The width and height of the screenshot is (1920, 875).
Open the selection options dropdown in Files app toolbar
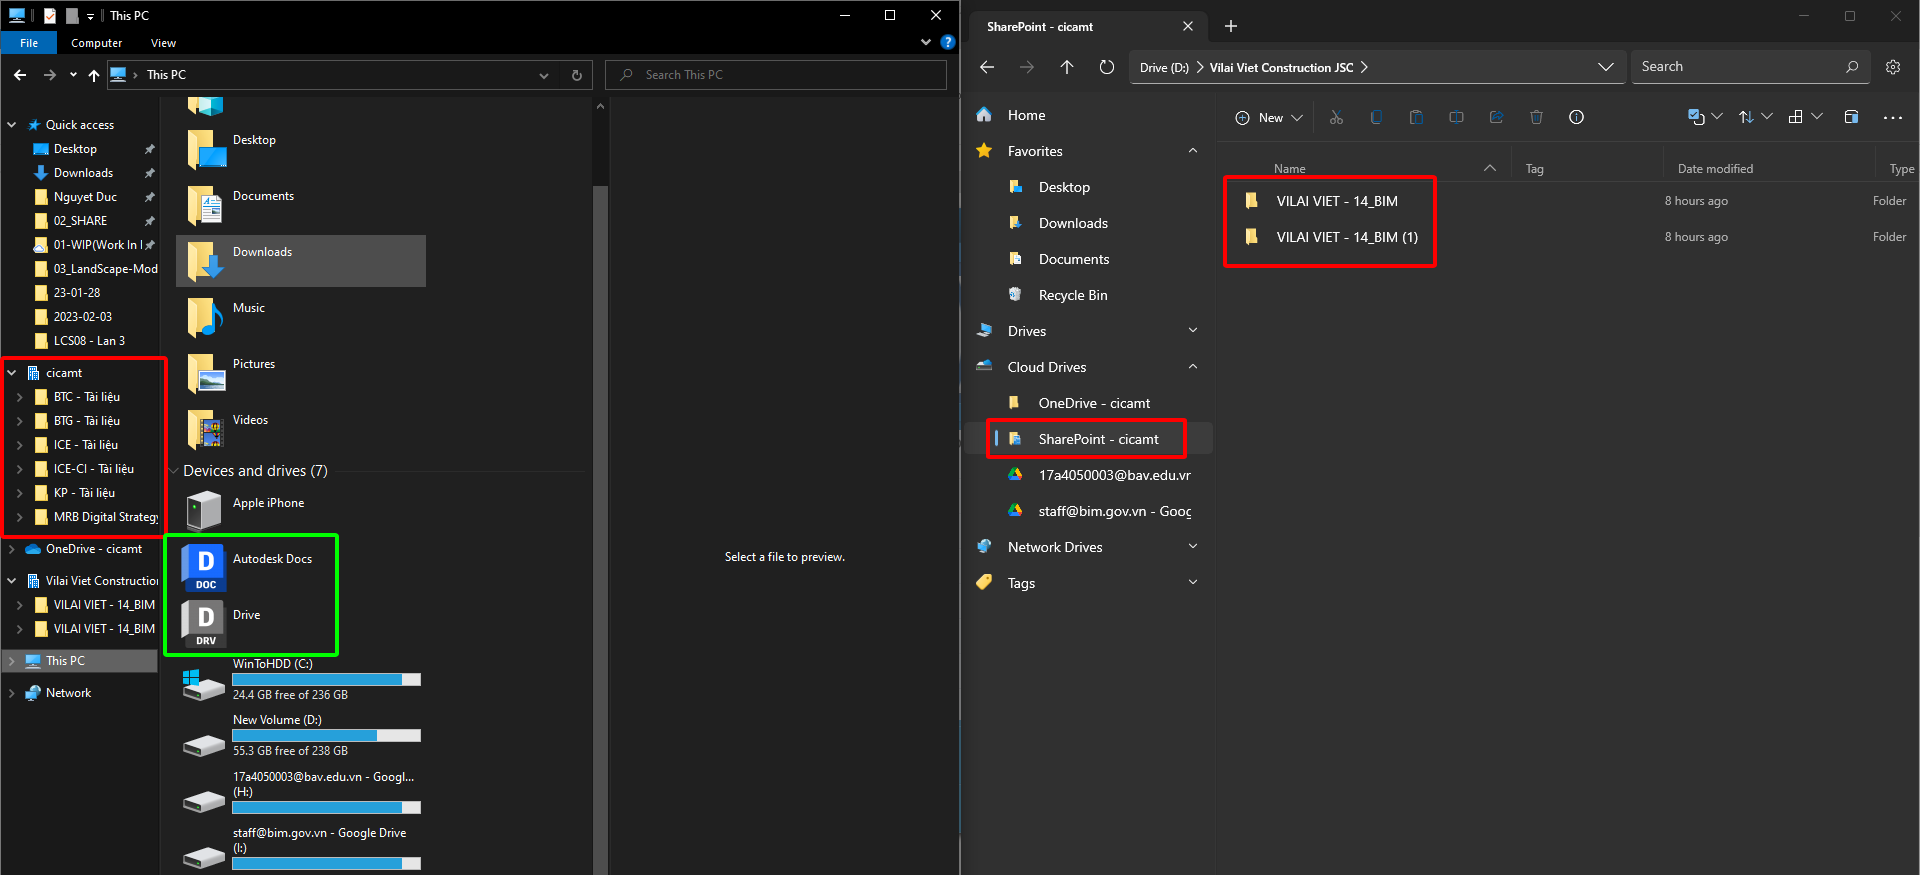(x=1705, y=117)
